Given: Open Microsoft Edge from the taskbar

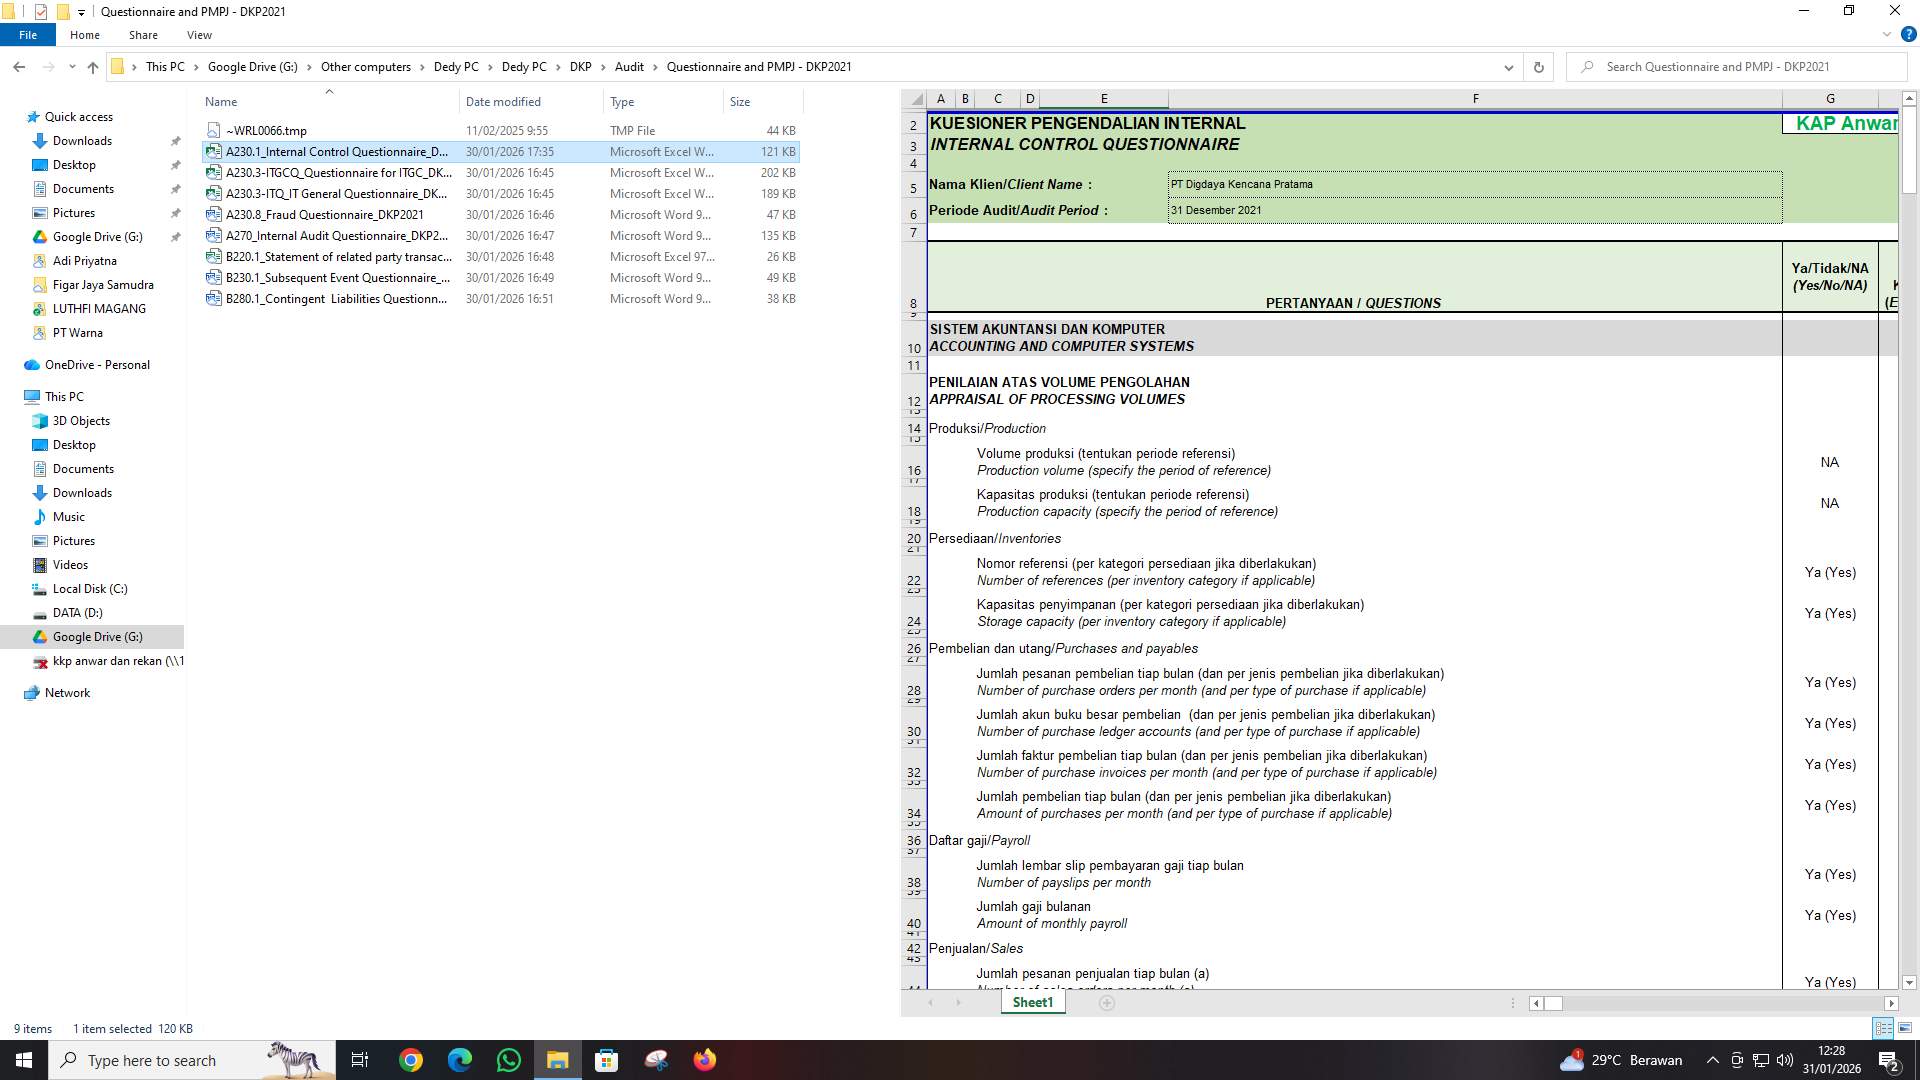Looking at the screenshot, I should pos(459,1059).
